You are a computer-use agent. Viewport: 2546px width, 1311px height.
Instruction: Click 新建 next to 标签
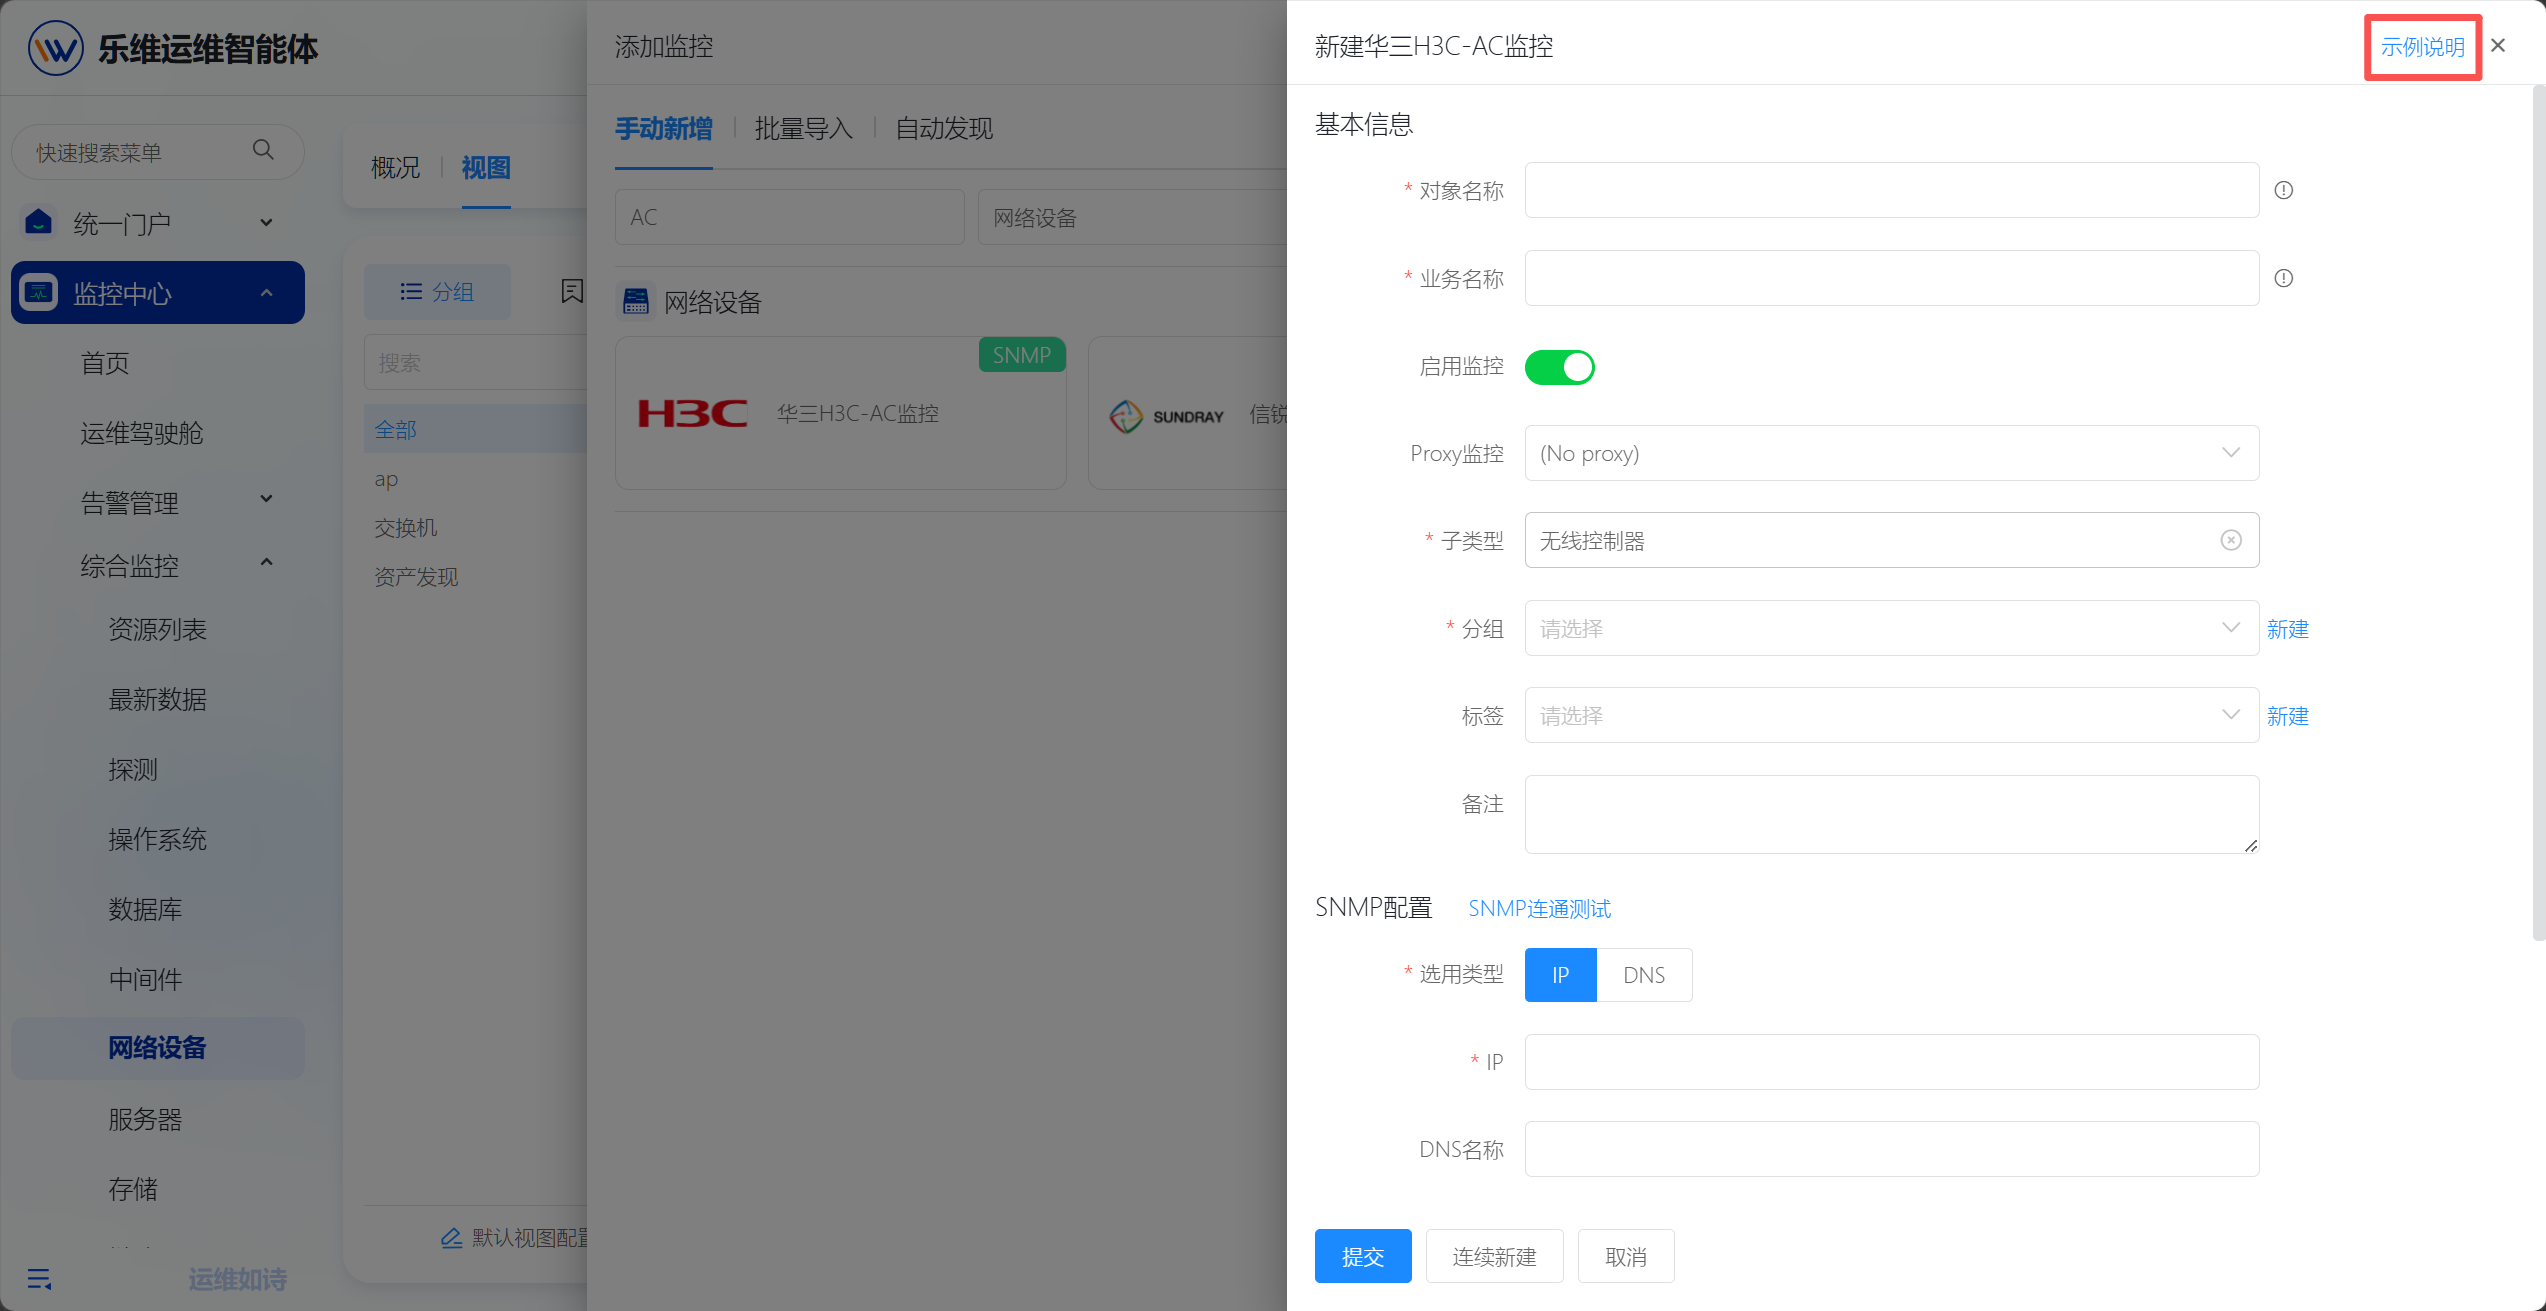[2287, 716]
